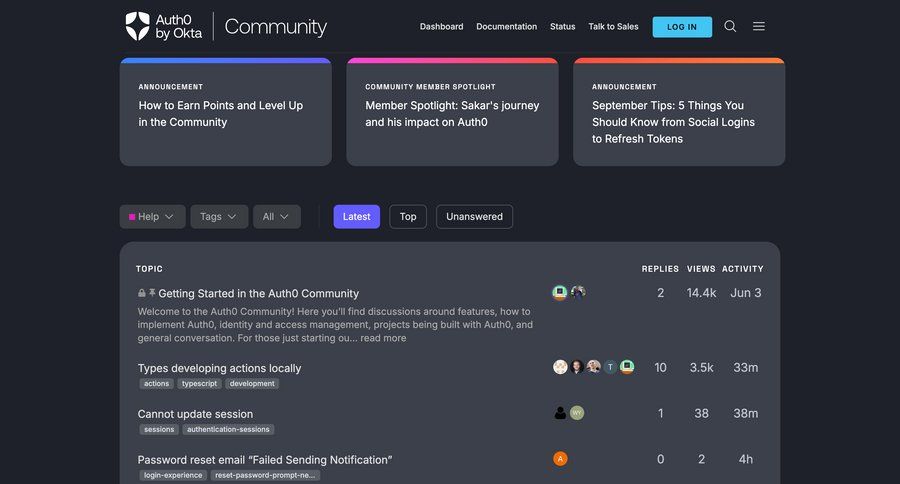Screen dimensions: 900x484
Task: Click black silhouette avatar in Cannot update session row
Action: 560,413
